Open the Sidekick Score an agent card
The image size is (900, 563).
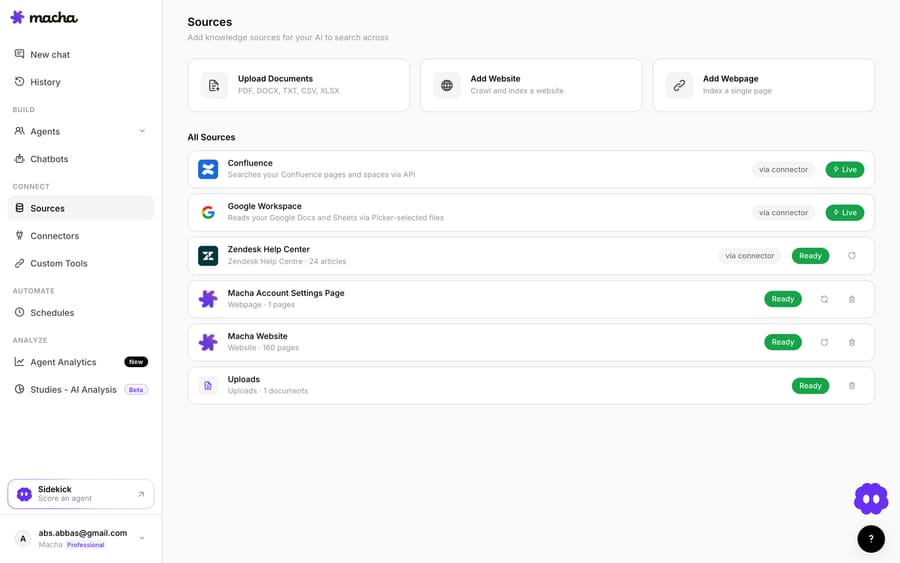coord(80,494)
